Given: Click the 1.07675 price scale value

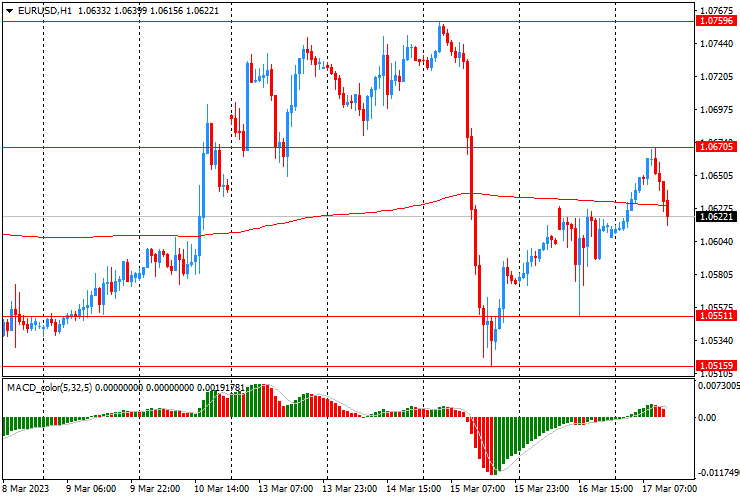Looking at the screenshot, I should pyautogui.click(x=716, y=10).
